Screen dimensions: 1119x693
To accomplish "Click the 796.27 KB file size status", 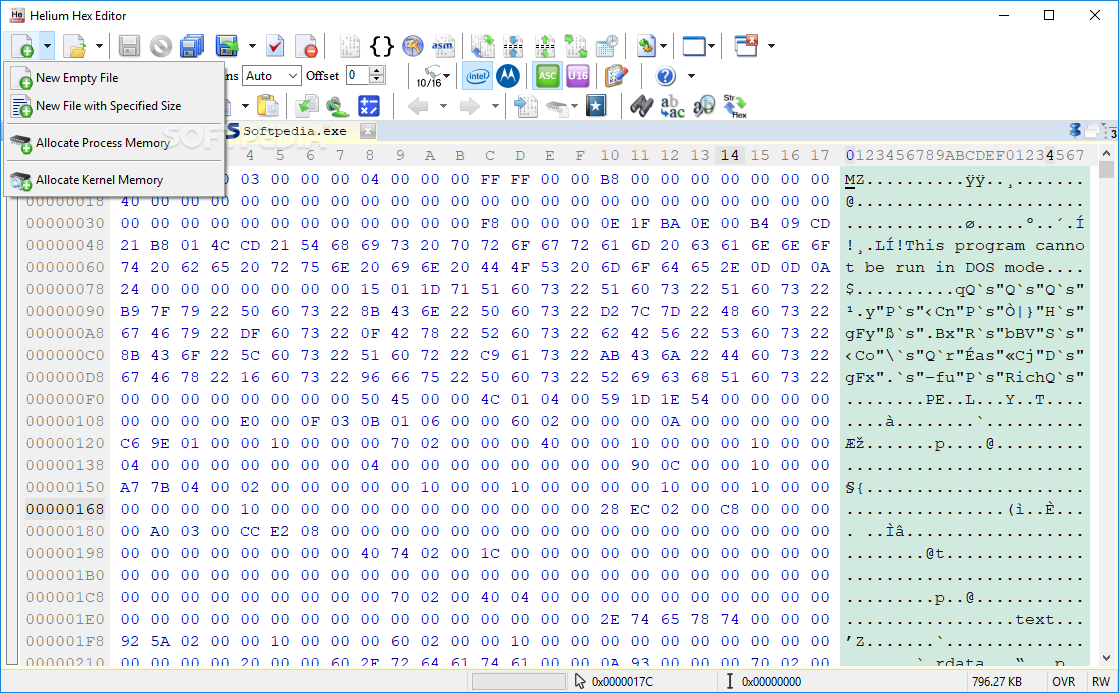I will [996, 682].
